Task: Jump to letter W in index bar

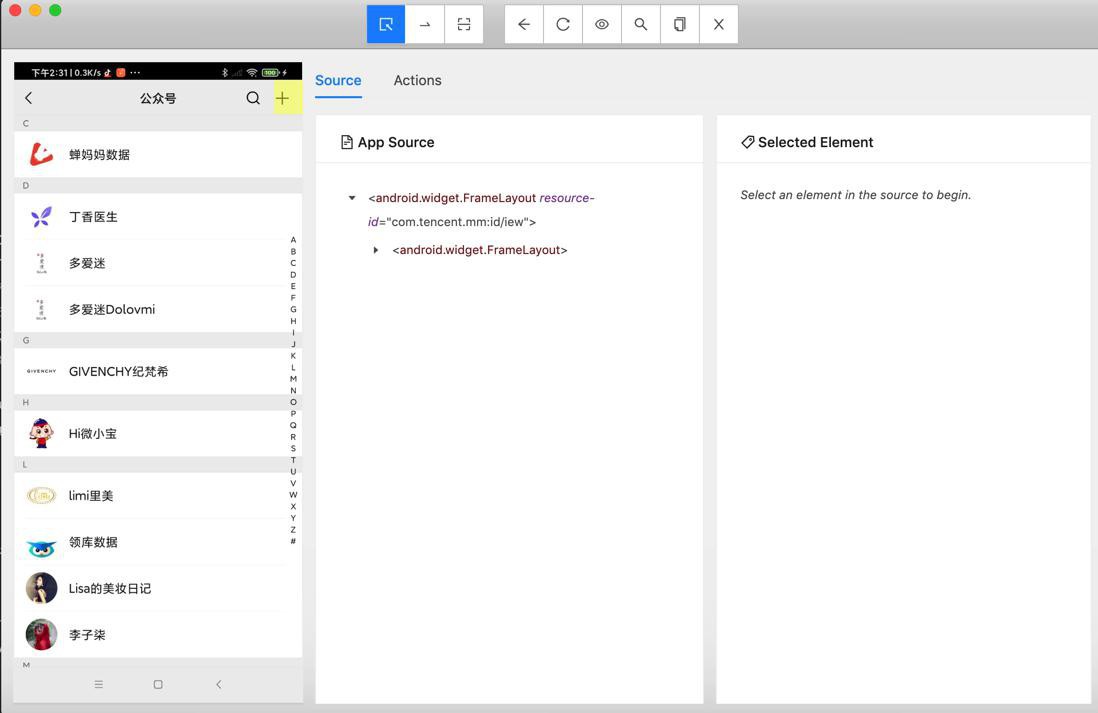Action: [x=293, y=494]
